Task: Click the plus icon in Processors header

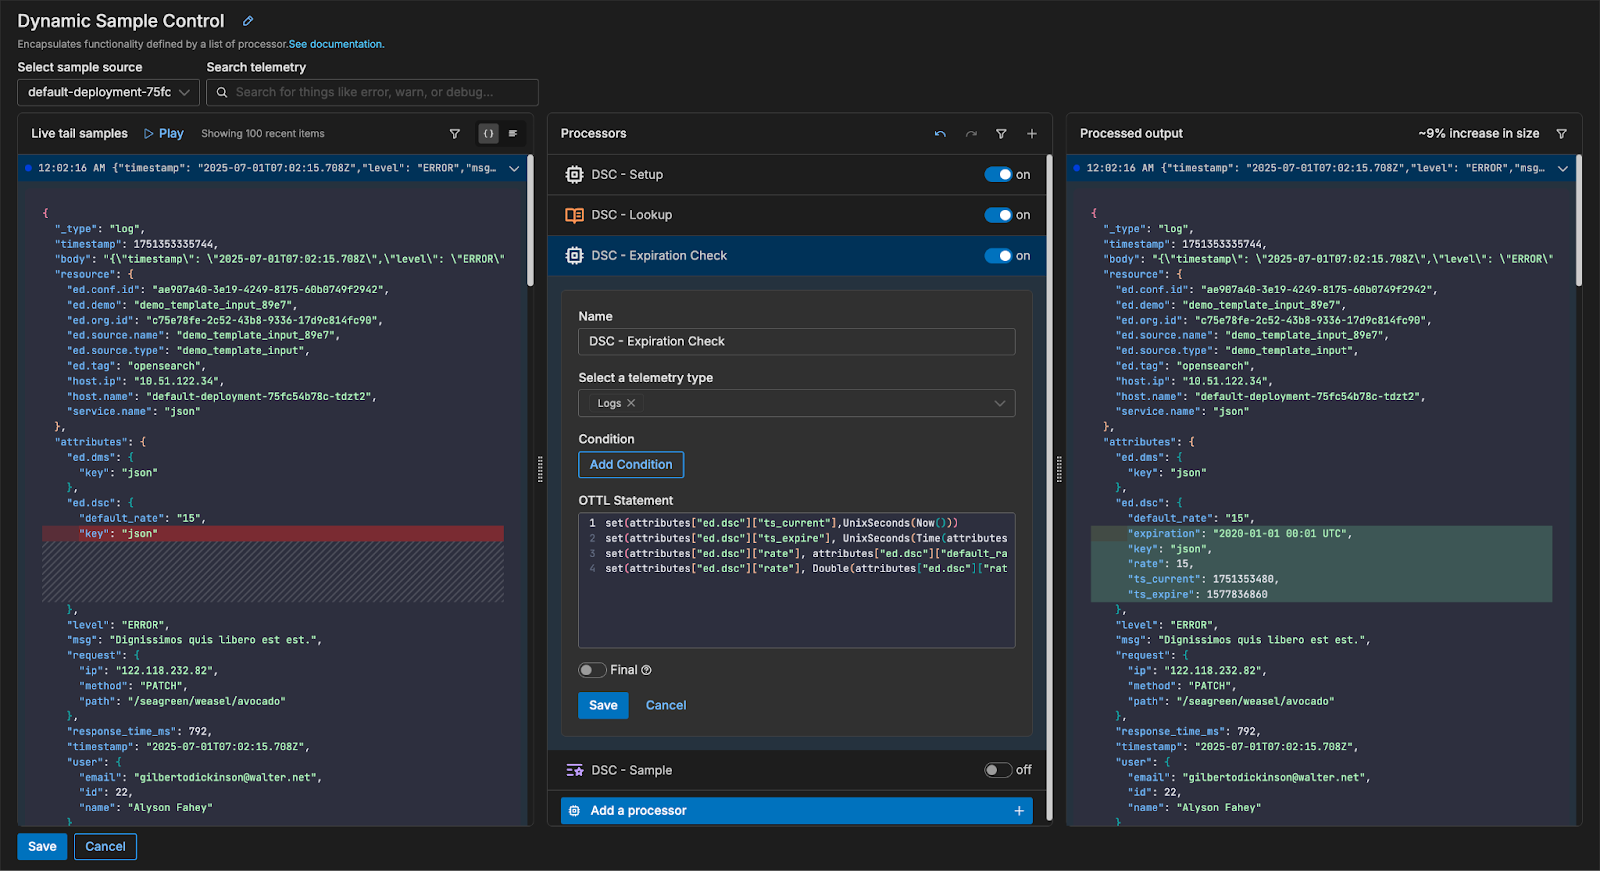Action: pyautogui.click(x=1032, y=134)
